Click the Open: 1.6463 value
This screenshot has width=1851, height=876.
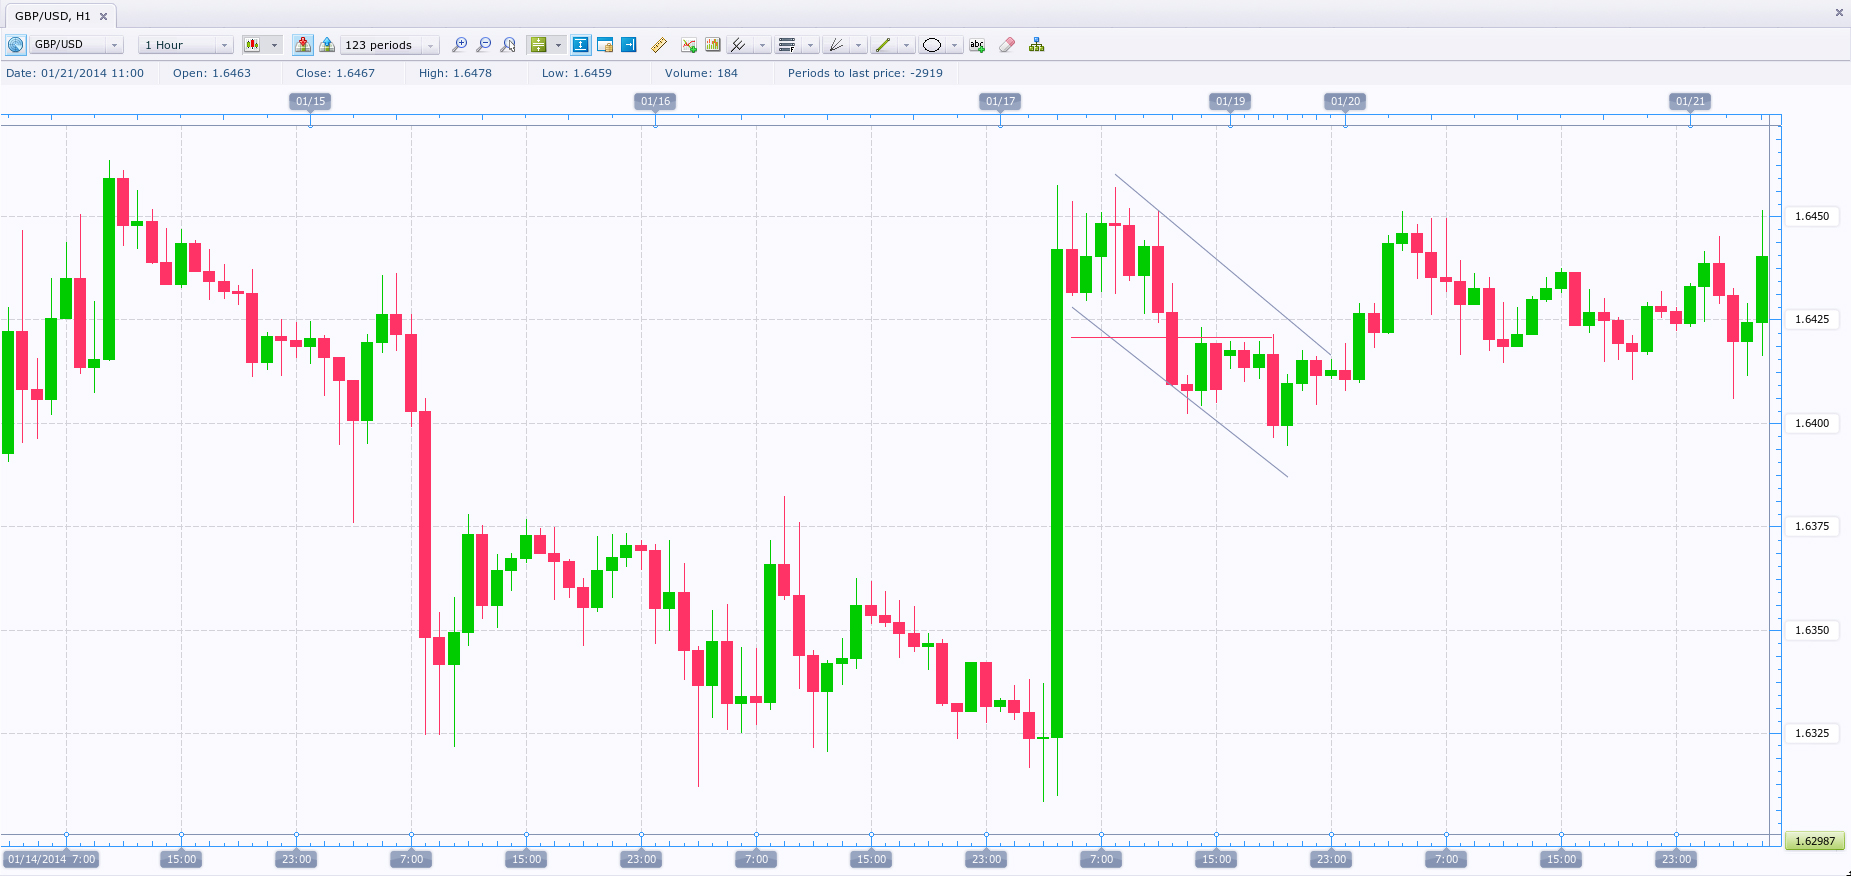tap(212, 73)
